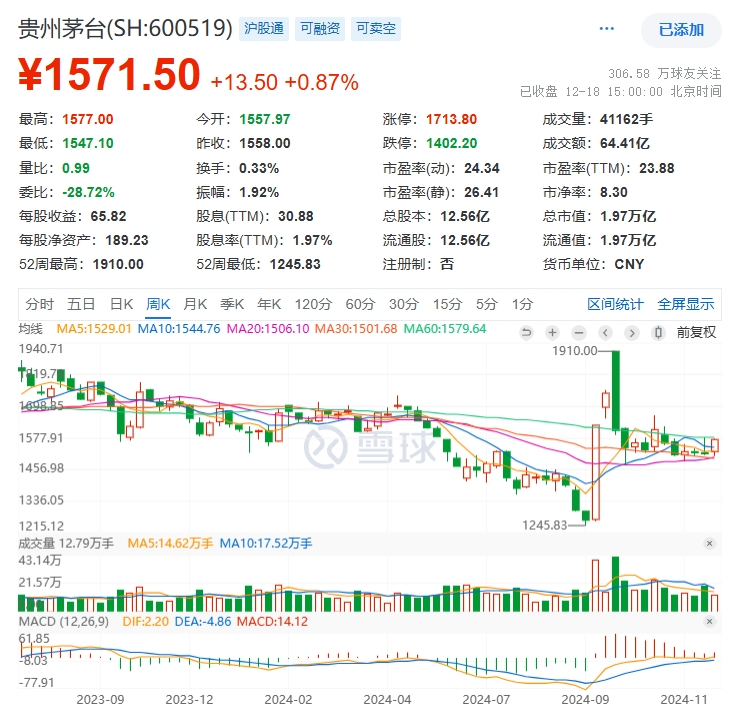This screenshot has height=713, width=730.
Task: Click the 1245.83 low marker on chart
Action: [x=545, y=525]
